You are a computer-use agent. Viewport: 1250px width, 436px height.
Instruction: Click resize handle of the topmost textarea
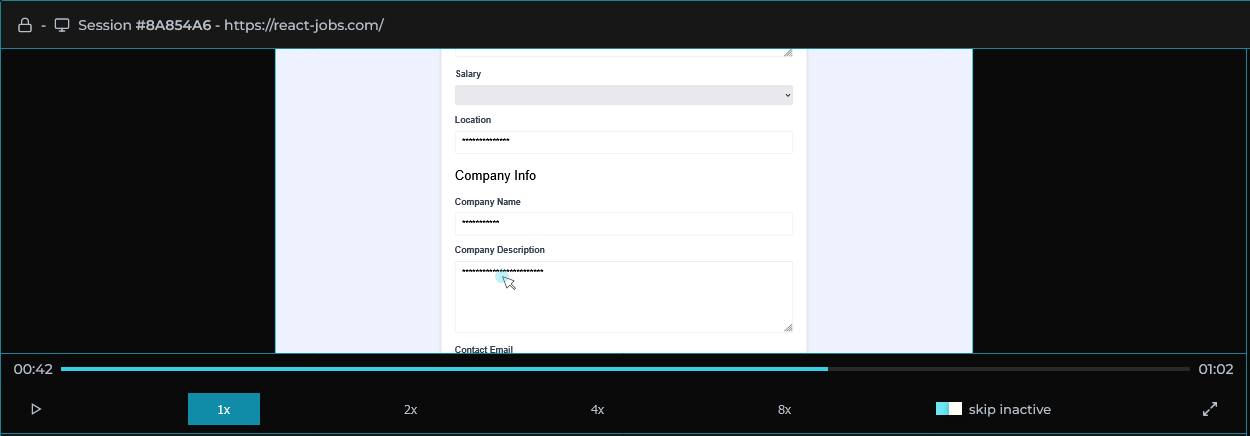pos(787,52)
